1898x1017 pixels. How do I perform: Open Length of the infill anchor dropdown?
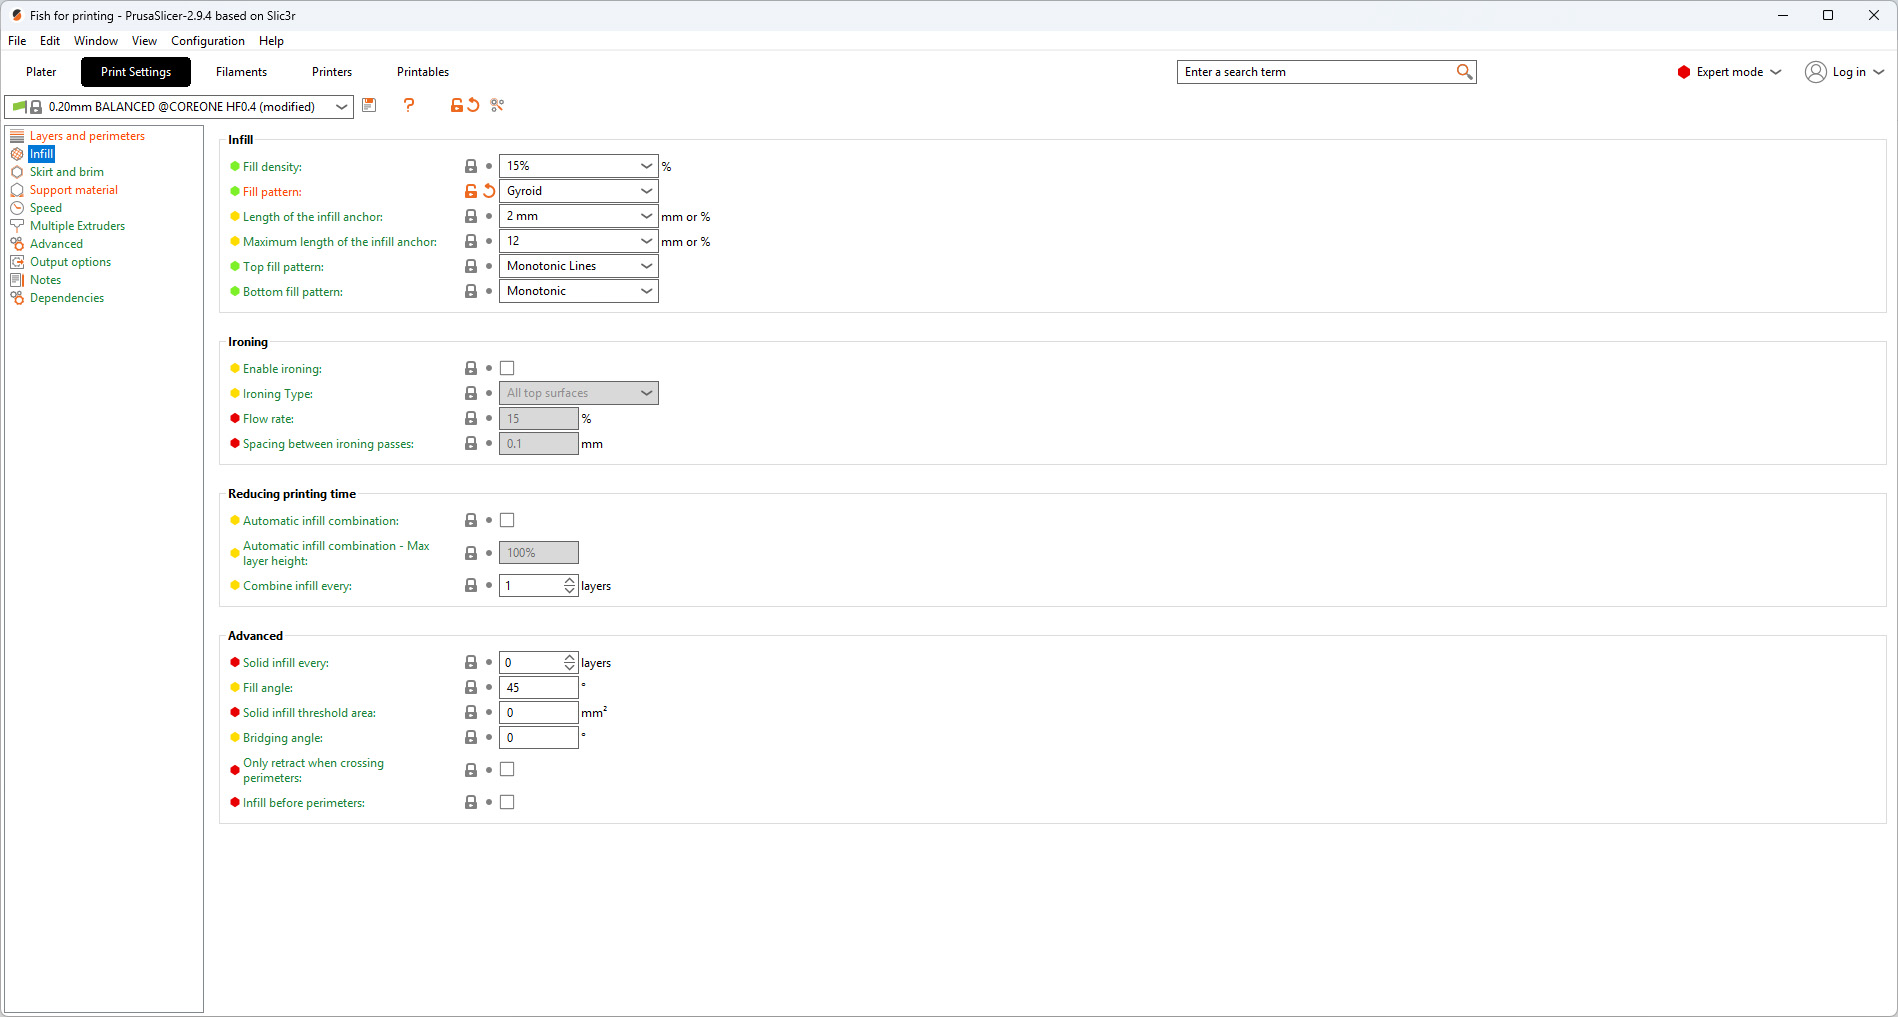(x=578, y=216)
